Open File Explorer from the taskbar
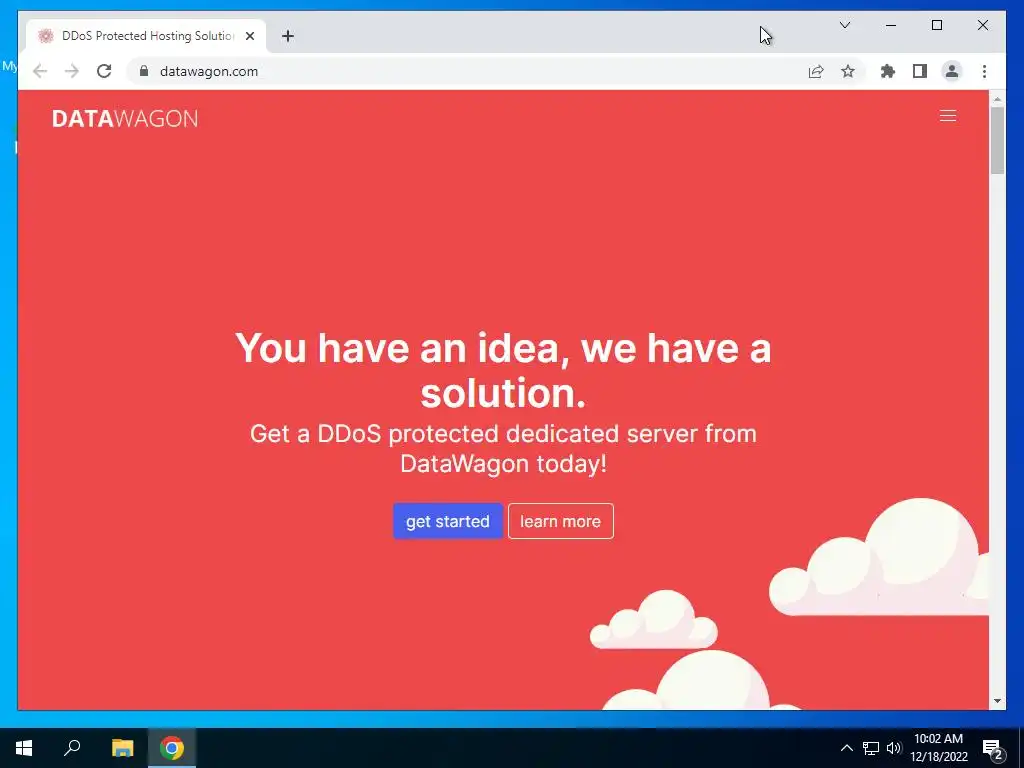The width and height of the screenshot is (1024, 768). [x=122, y=748]
